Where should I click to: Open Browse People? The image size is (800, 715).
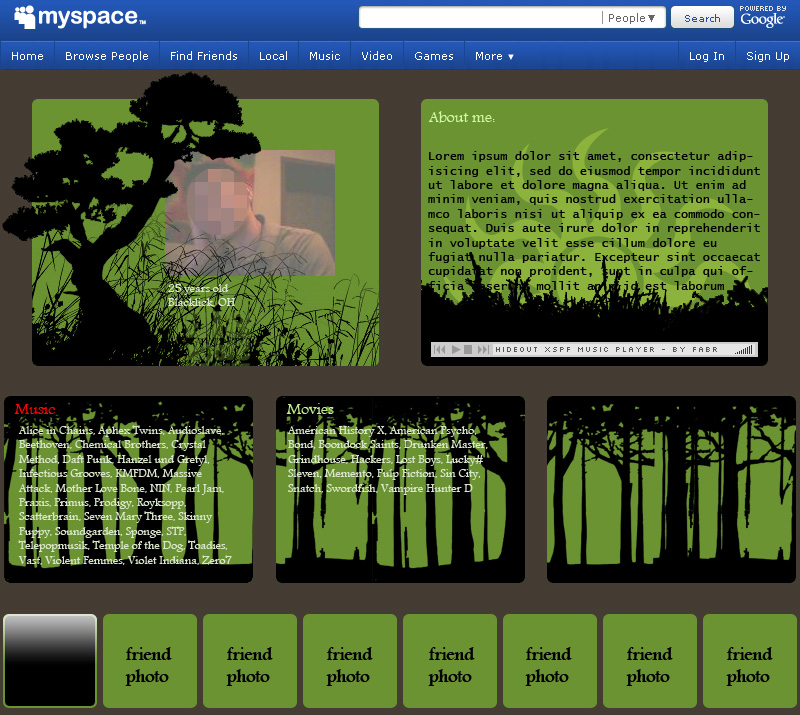pos(107,56)
